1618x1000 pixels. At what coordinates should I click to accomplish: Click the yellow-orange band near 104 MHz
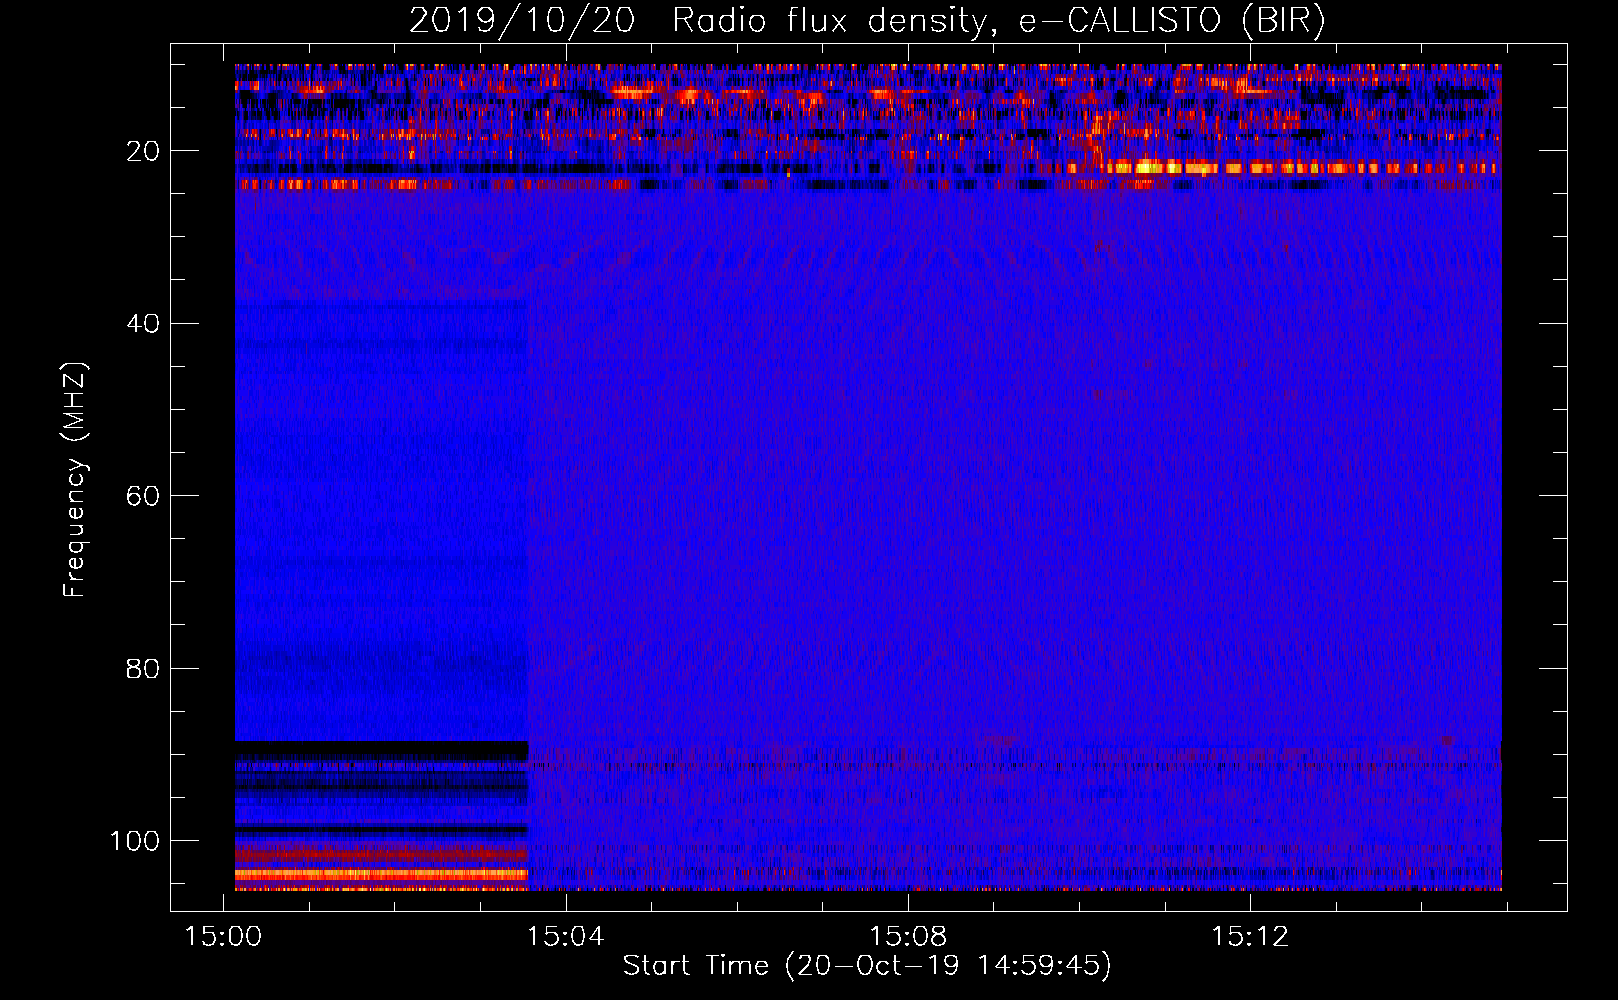[x=381, y=874]
